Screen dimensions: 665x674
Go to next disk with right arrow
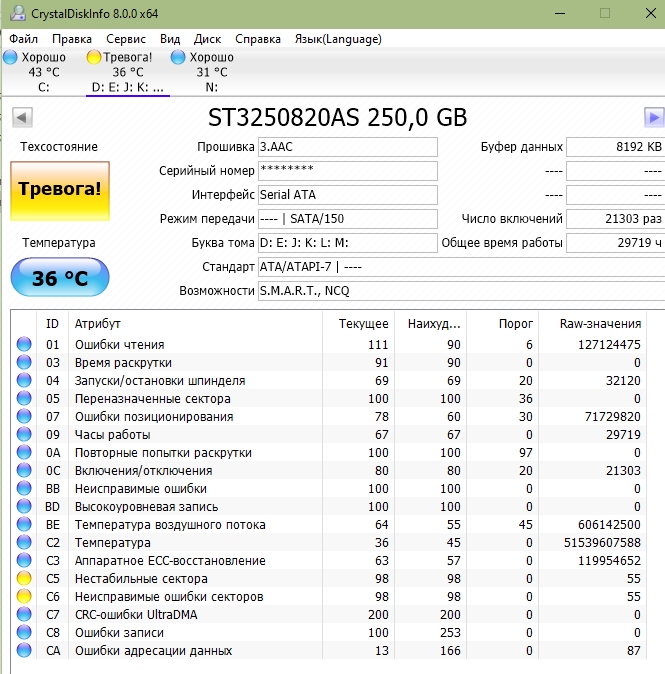(x=654, y=118)
